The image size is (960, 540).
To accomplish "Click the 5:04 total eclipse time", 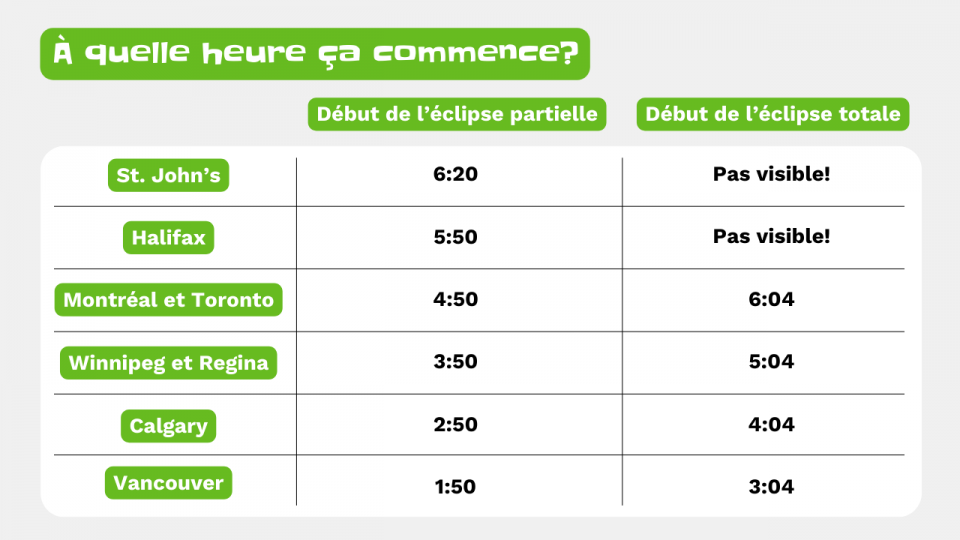I will pos(772,362).
